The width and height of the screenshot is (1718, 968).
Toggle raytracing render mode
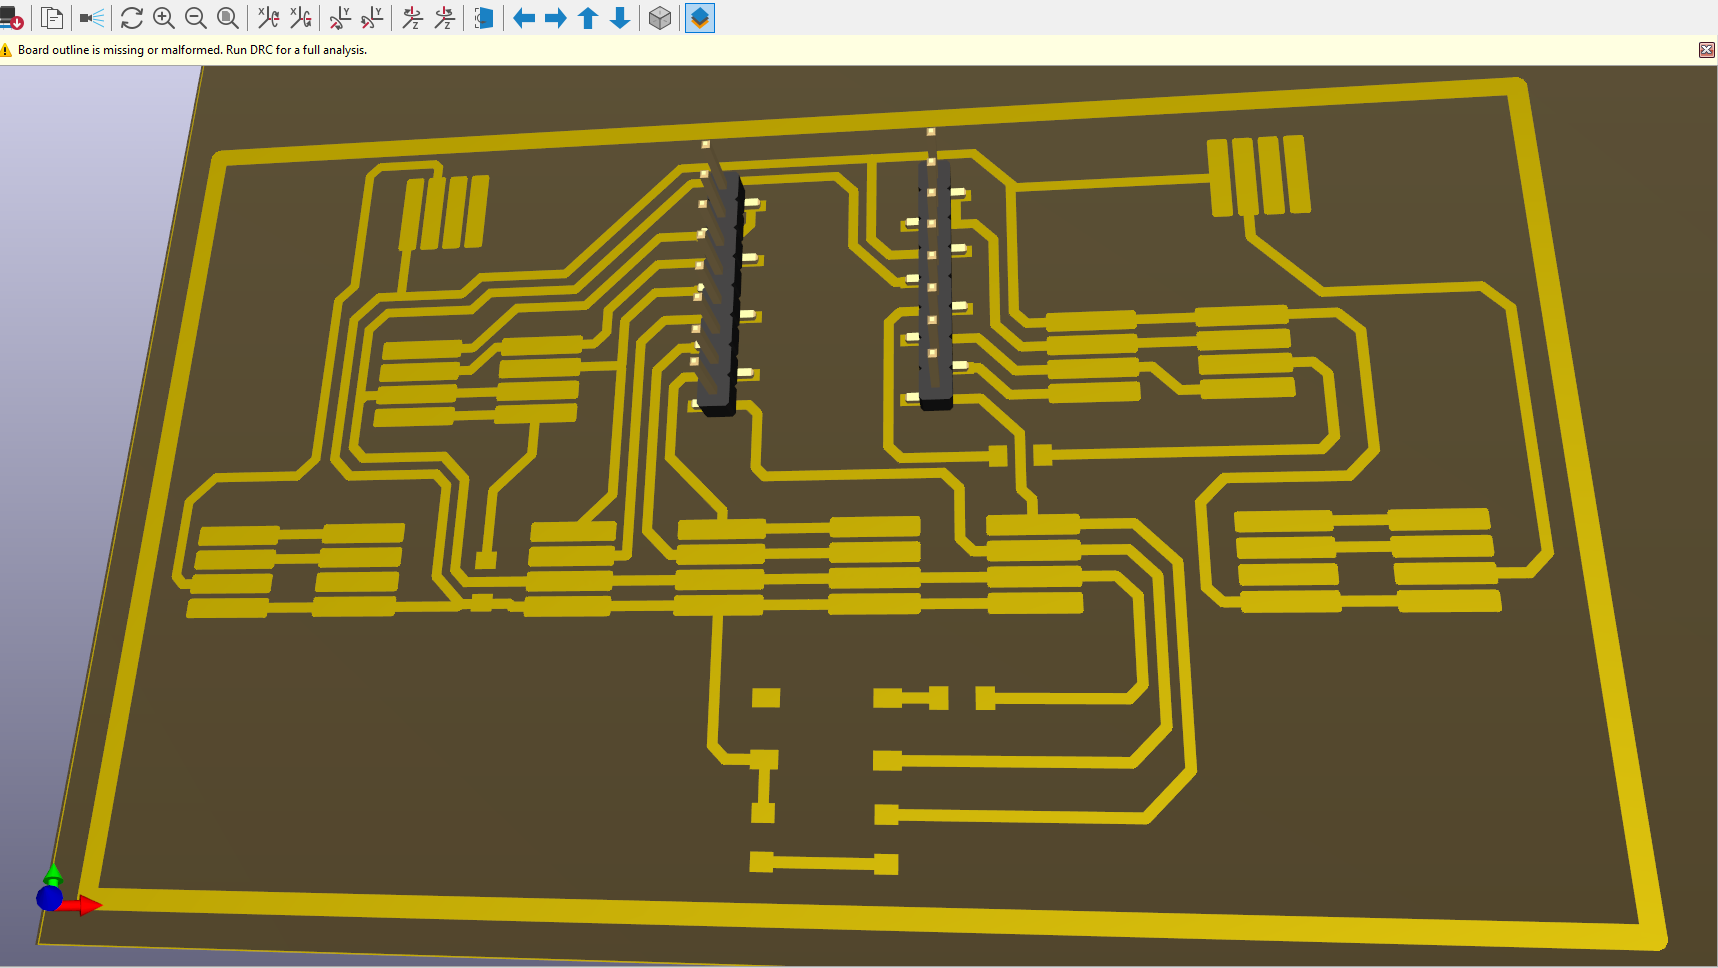coord(92,18)
